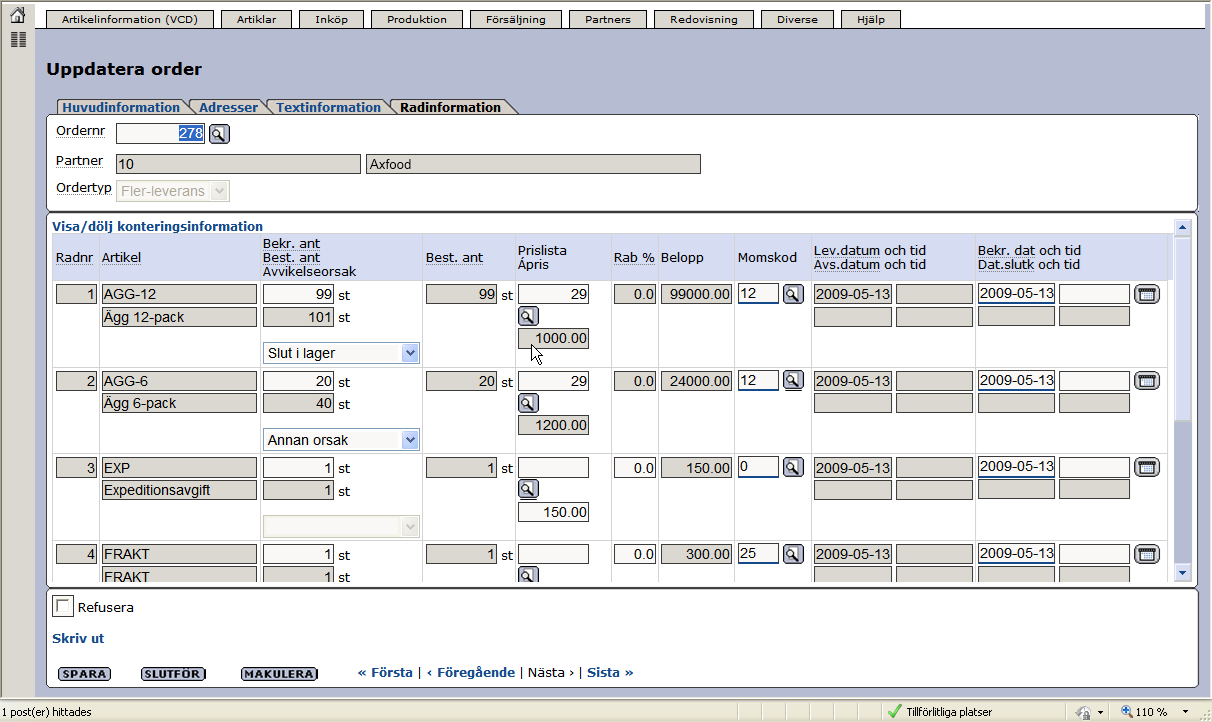This screenshot has width=1212, height=722.
Task: Click the trusted sites status icon
Action: pyautogui.click(x=894, y=712)
